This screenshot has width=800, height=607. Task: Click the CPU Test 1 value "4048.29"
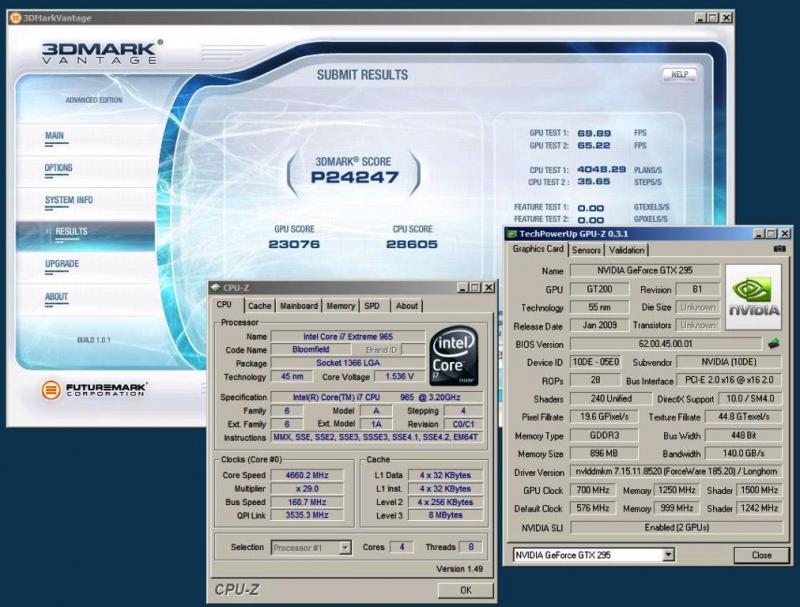[x=602, y=169]
